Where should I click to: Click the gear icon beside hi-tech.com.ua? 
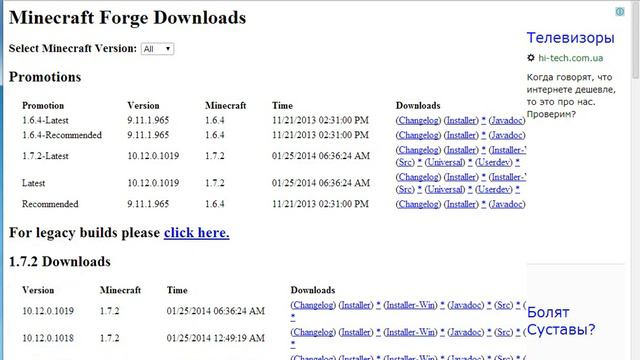(531, 58)
